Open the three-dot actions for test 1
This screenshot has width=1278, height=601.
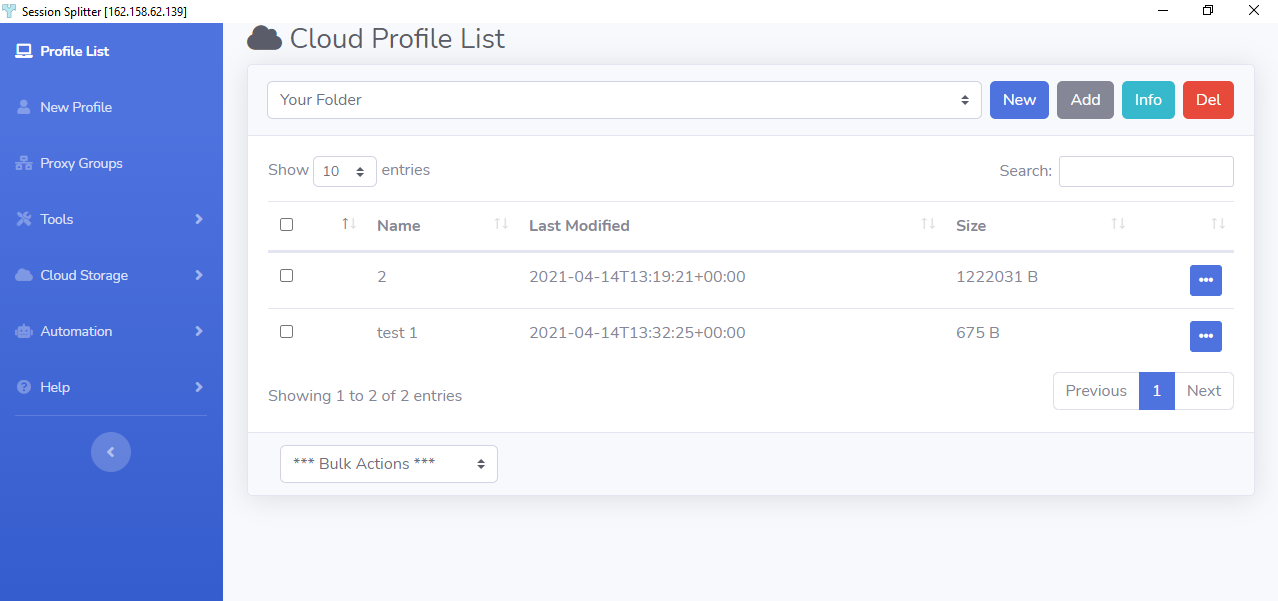tap(1206, 336)
